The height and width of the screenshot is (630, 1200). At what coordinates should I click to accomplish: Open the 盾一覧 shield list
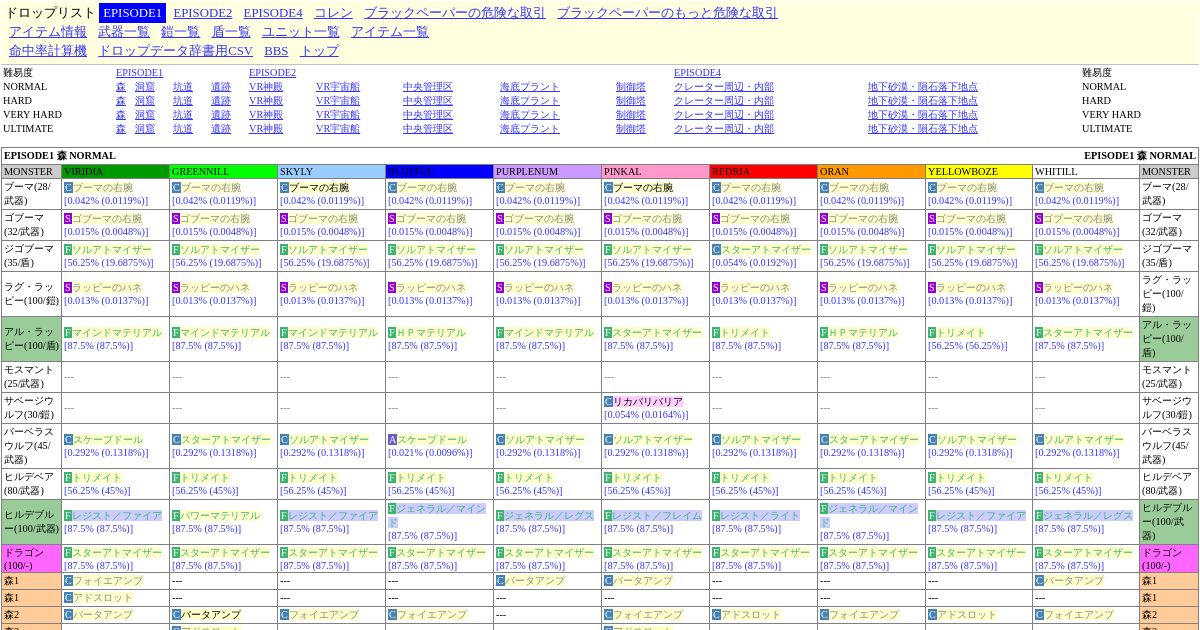[x=231, y=32]
